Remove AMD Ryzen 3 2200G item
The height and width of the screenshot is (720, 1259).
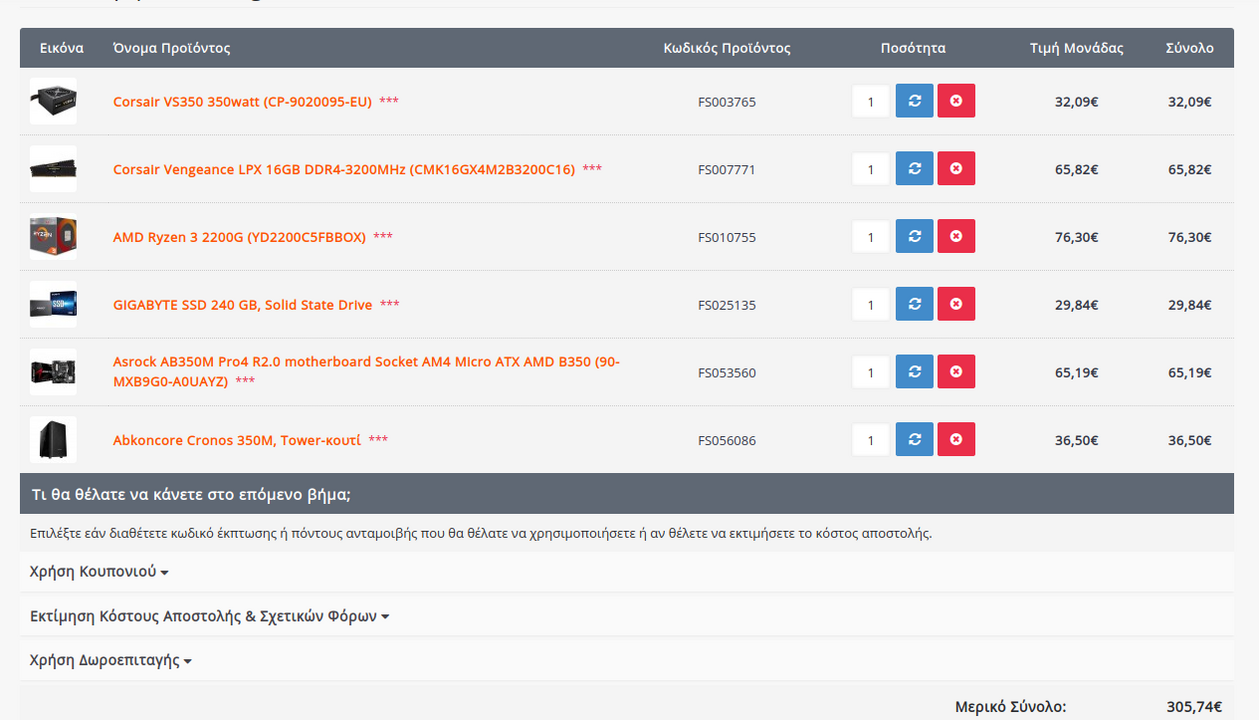coord(956,237)
